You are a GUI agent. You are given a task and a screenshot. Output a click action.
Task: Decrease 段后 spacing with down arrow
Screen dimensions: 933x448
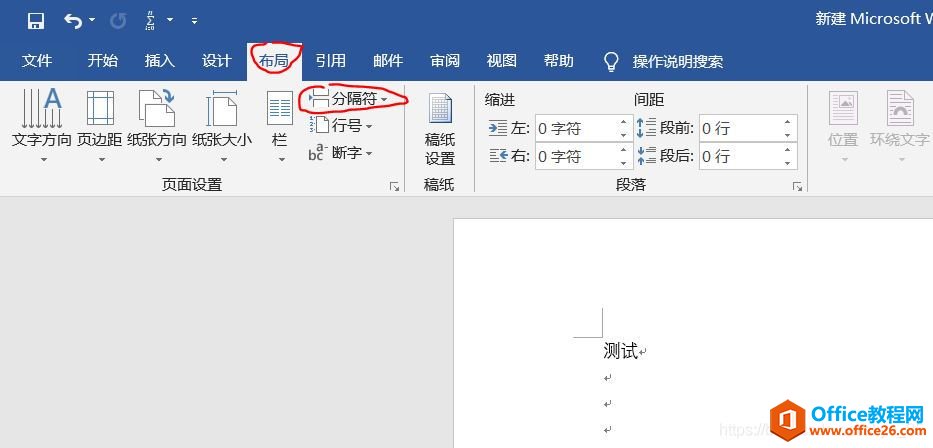tap(788, 163)
